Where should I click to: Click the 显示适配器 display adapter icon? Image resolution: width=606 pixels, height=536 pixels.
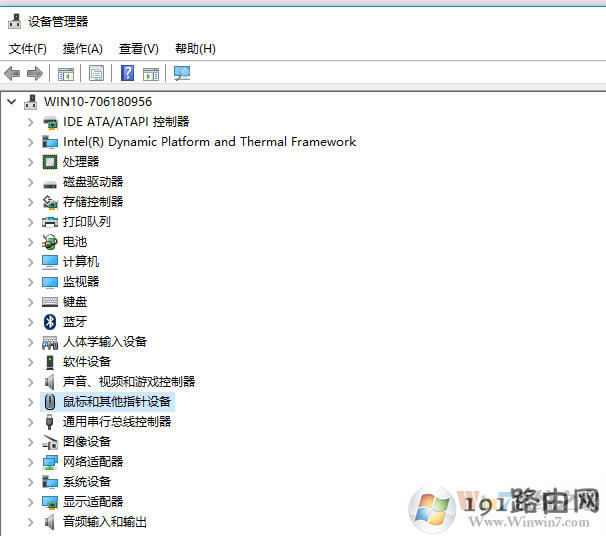tap(50, 502)
